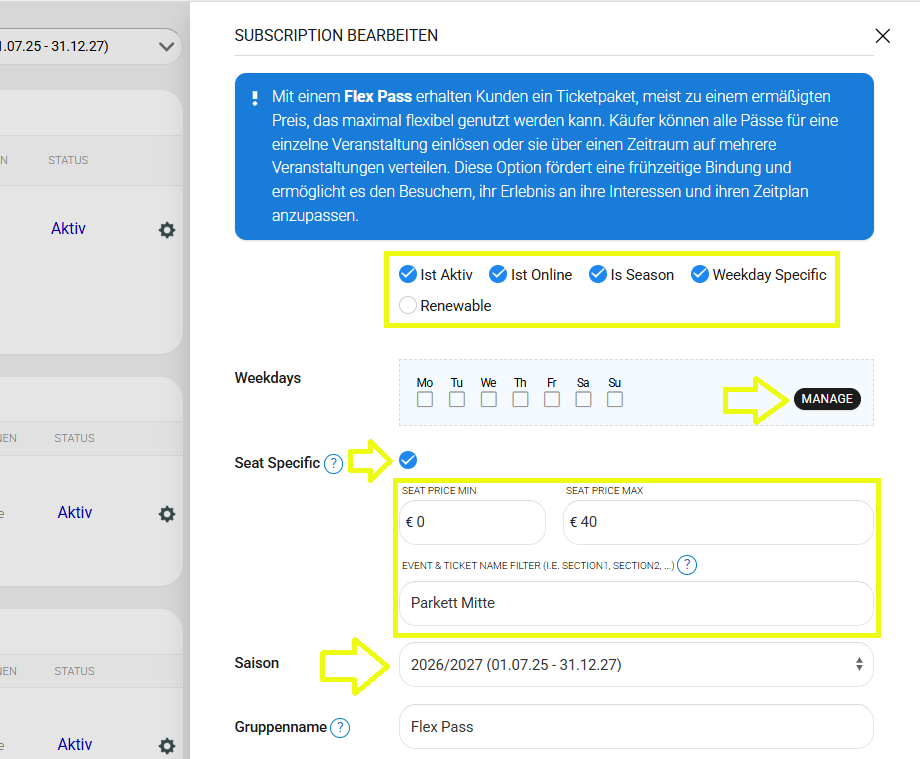Screen dimensions: 920x759
Task: Uncheck the Ist Aktiv checkbox
Action: (x=408, y=274)
